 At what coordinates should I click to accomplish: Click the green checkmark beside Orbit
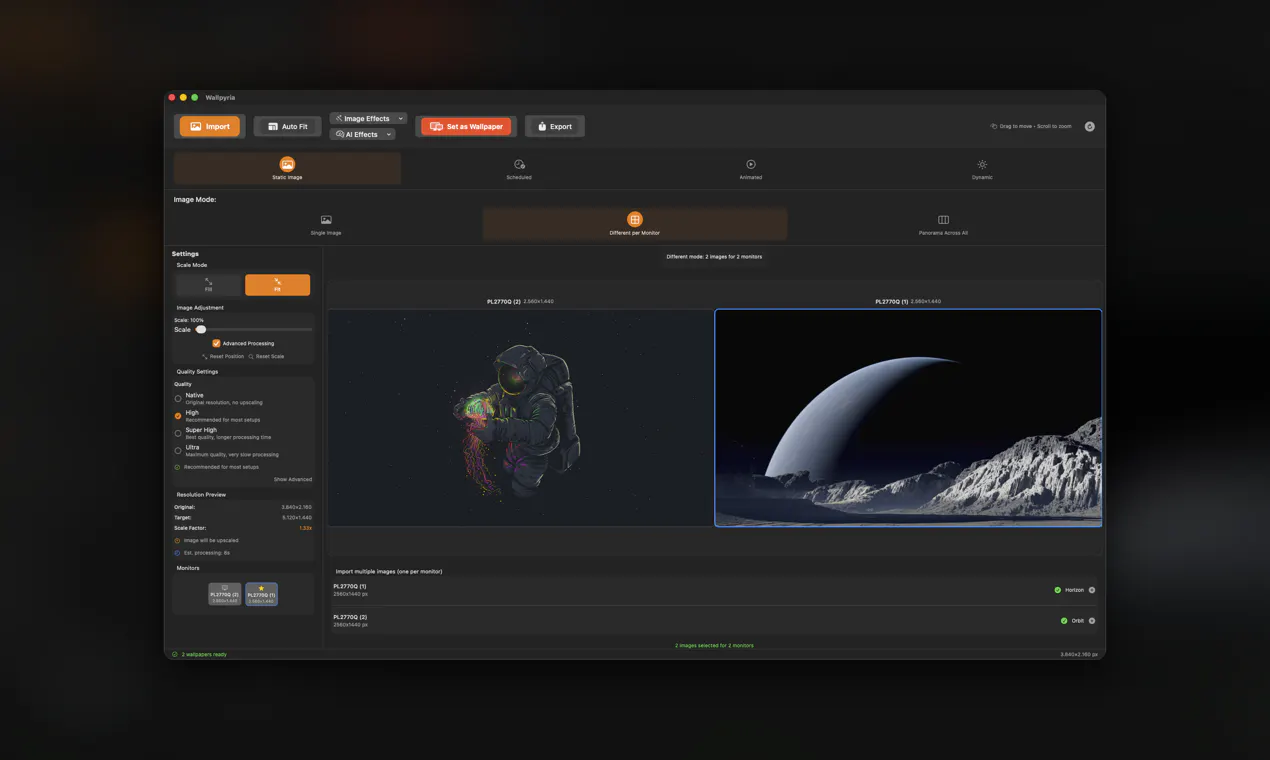[x=1064, y=621]
